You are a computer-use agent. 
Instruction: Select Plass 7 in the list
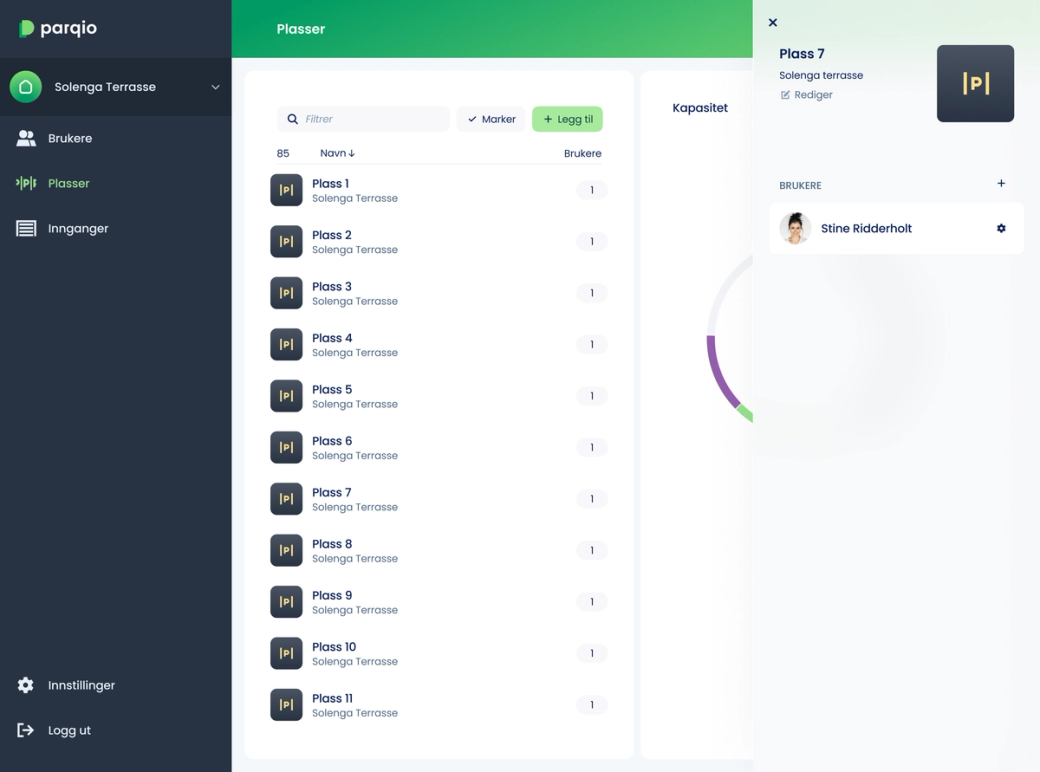click(x=439, y=499)
